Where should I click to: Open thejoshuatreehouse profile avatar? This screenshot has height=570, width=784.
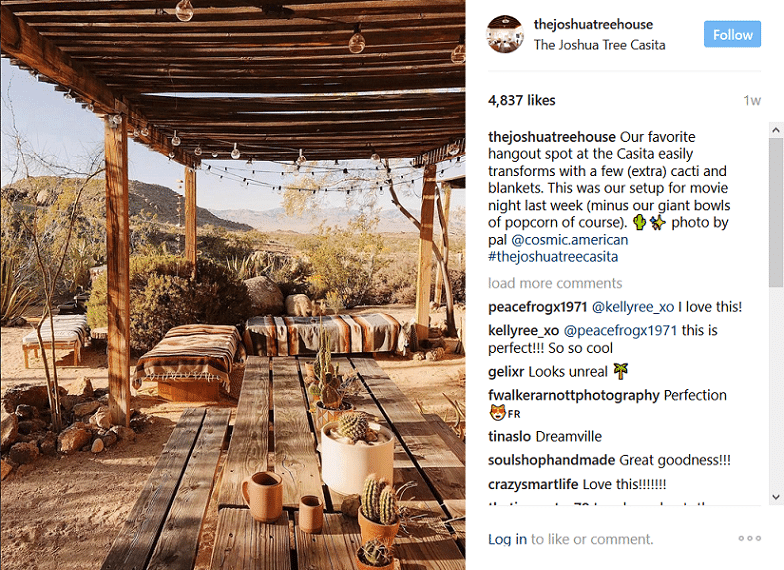(x=506, y=34)
